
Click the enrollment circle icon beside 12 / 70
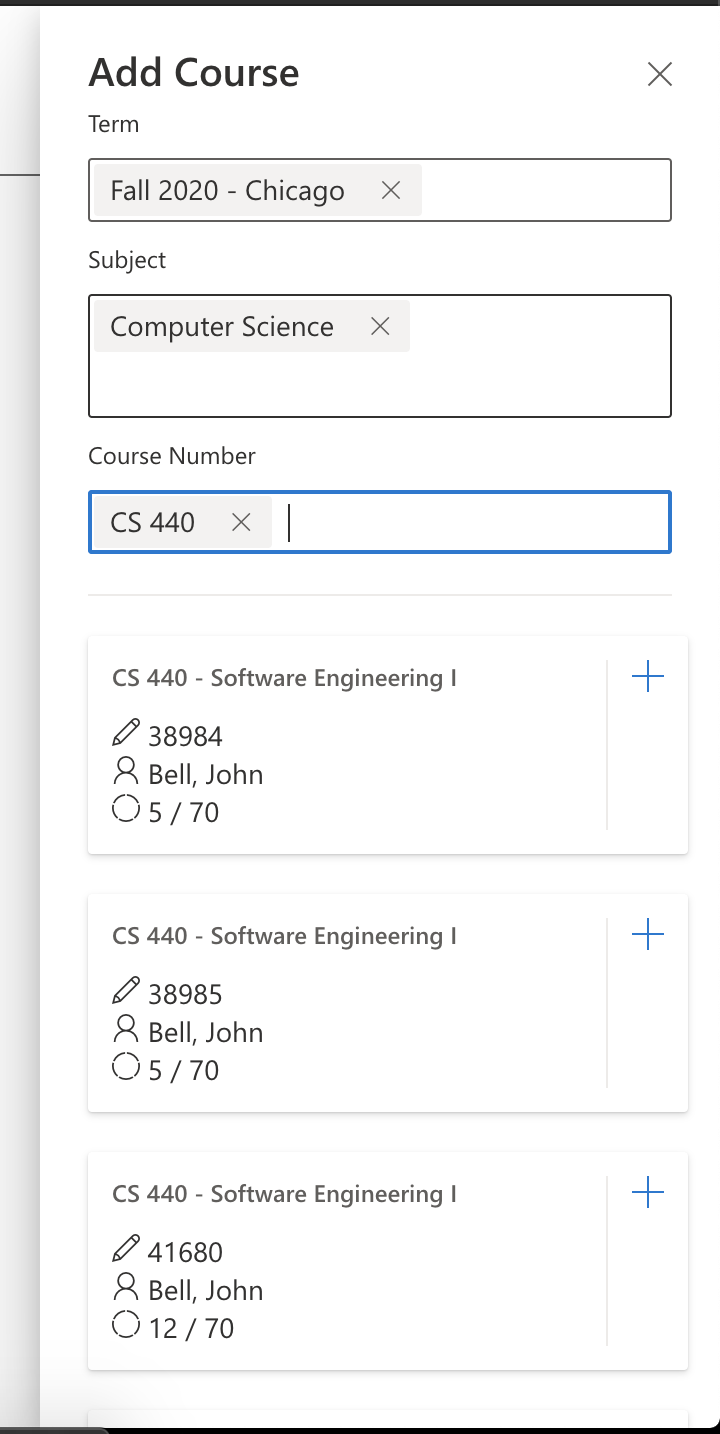126,1326
